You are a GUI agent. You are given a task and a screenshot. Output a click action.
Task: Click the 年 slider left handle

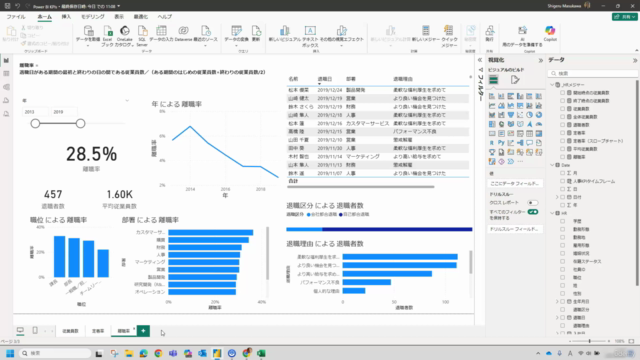[35, 123]
